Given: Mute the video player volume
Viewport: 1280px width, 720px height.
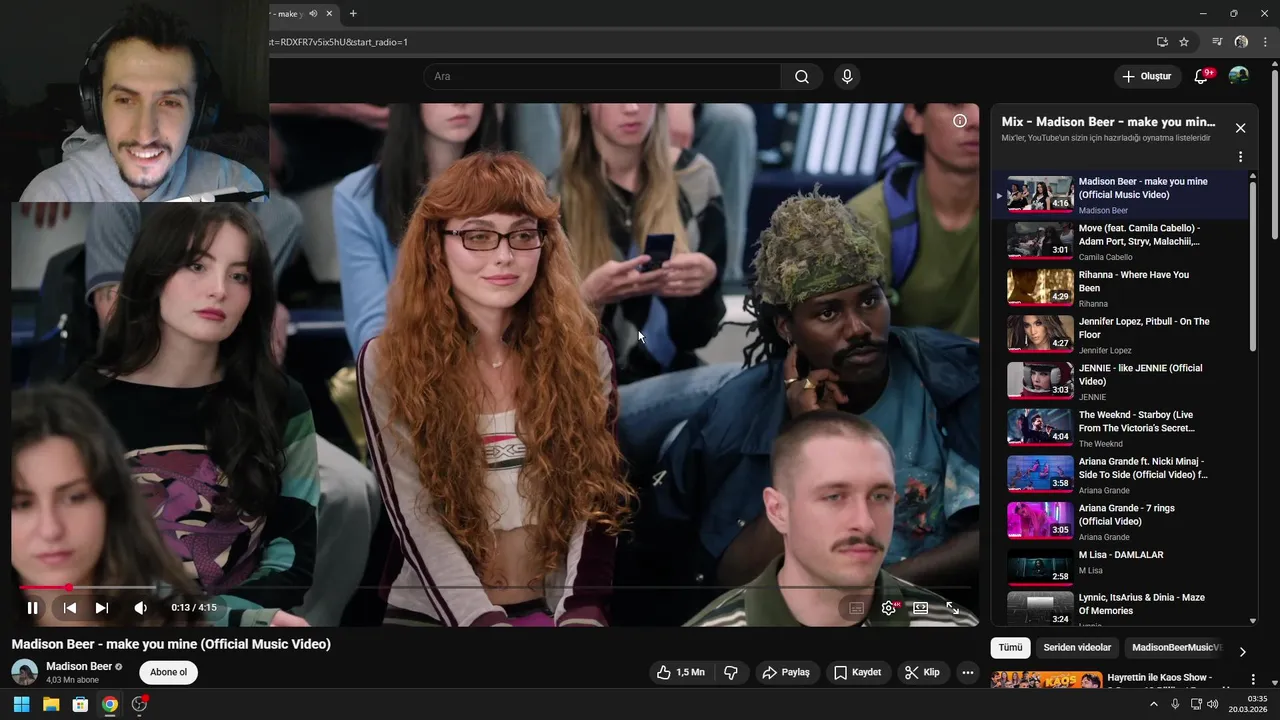Looking at the screenshot, I should [140, 607].
